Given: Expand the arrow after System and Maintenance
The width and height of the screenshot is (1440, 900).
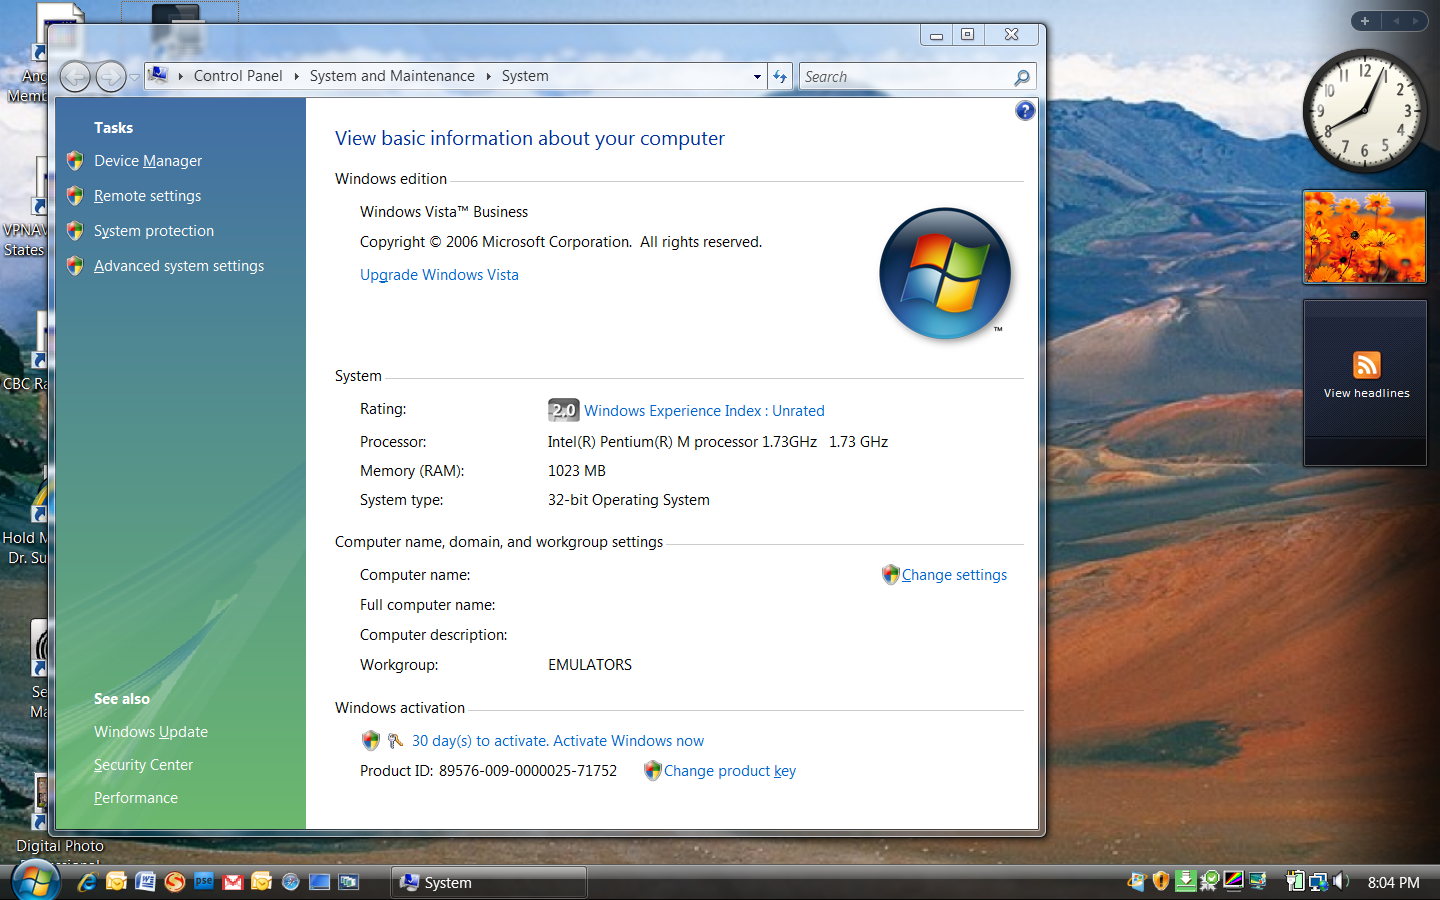Looking at the screenshot, I should 488,76.
